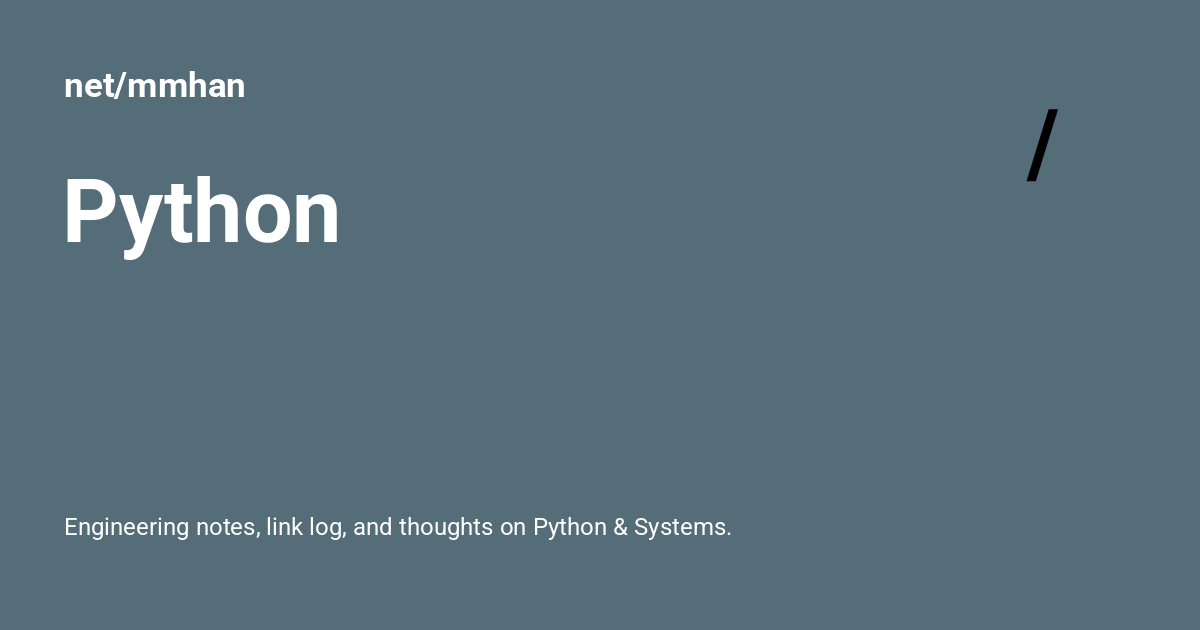Click the 'mmhan' part of site title
This screenshot has height=630, width=1200.
186,86
